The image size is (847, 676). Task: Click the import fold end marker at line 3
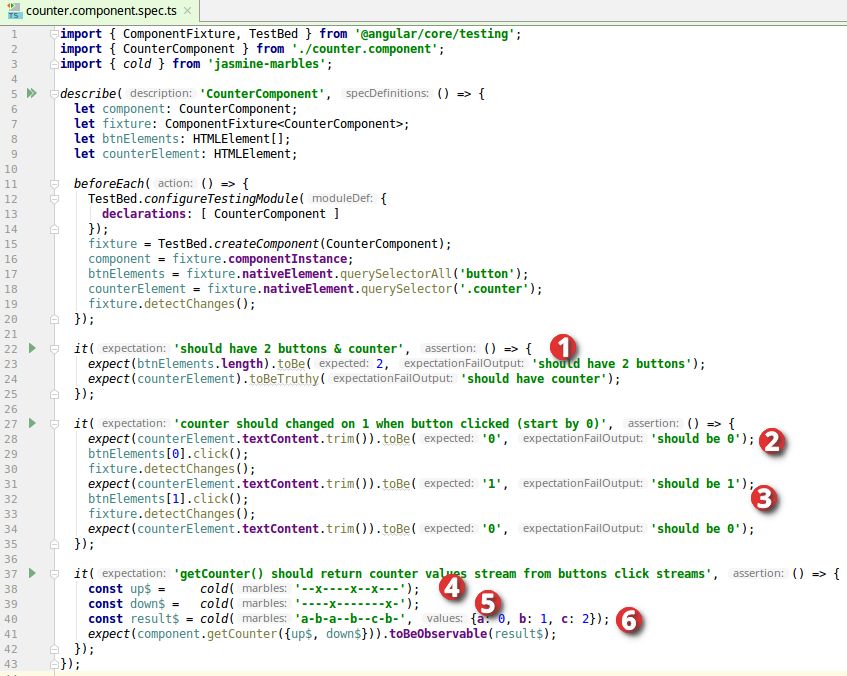(54, 64)
